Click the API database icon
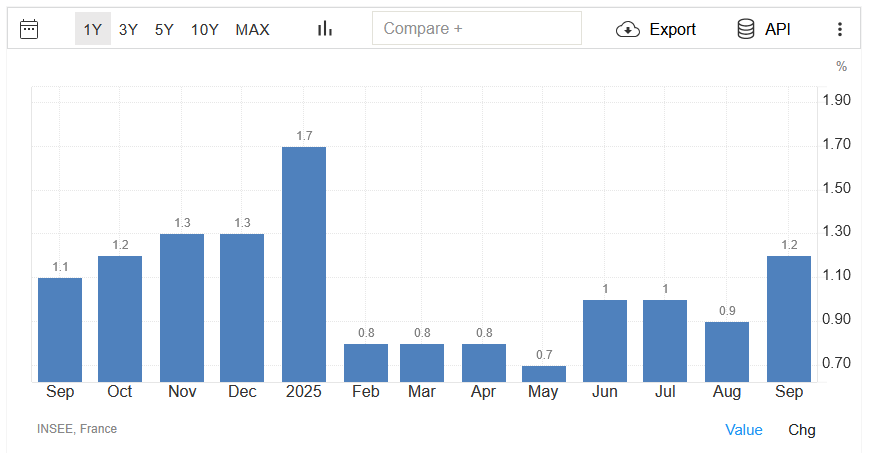Image resolution: width=870 pixels, height=453 pixels. 746,29
